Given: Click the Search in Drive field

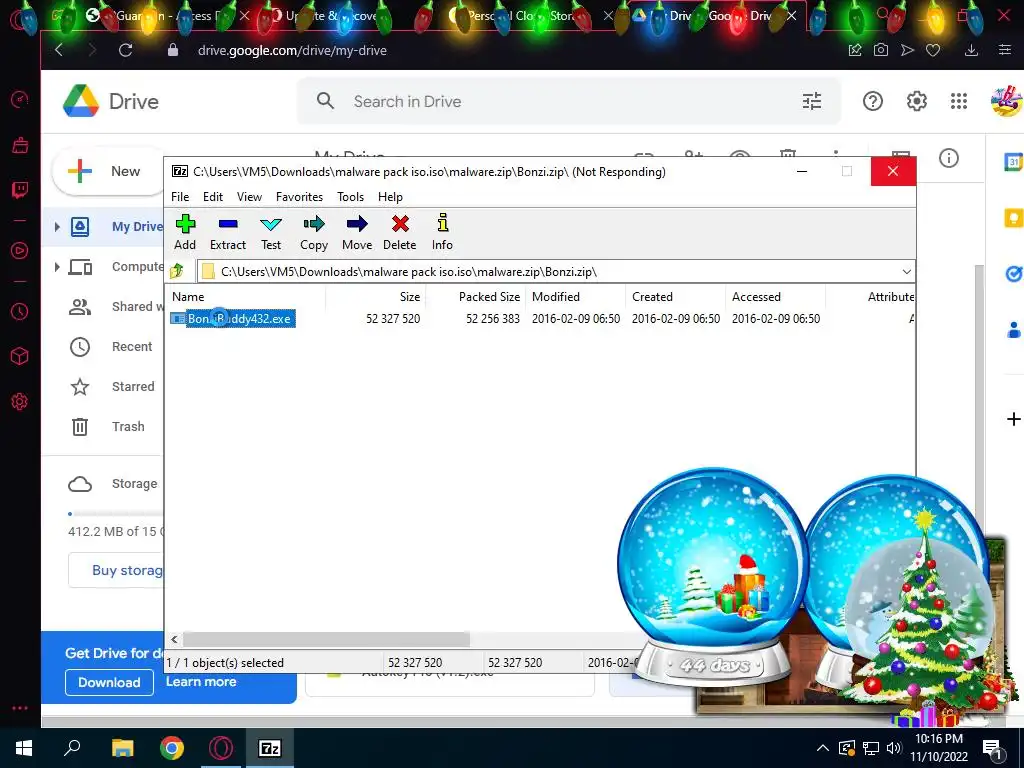Looking at the screenshot, I should pos(568,101).
